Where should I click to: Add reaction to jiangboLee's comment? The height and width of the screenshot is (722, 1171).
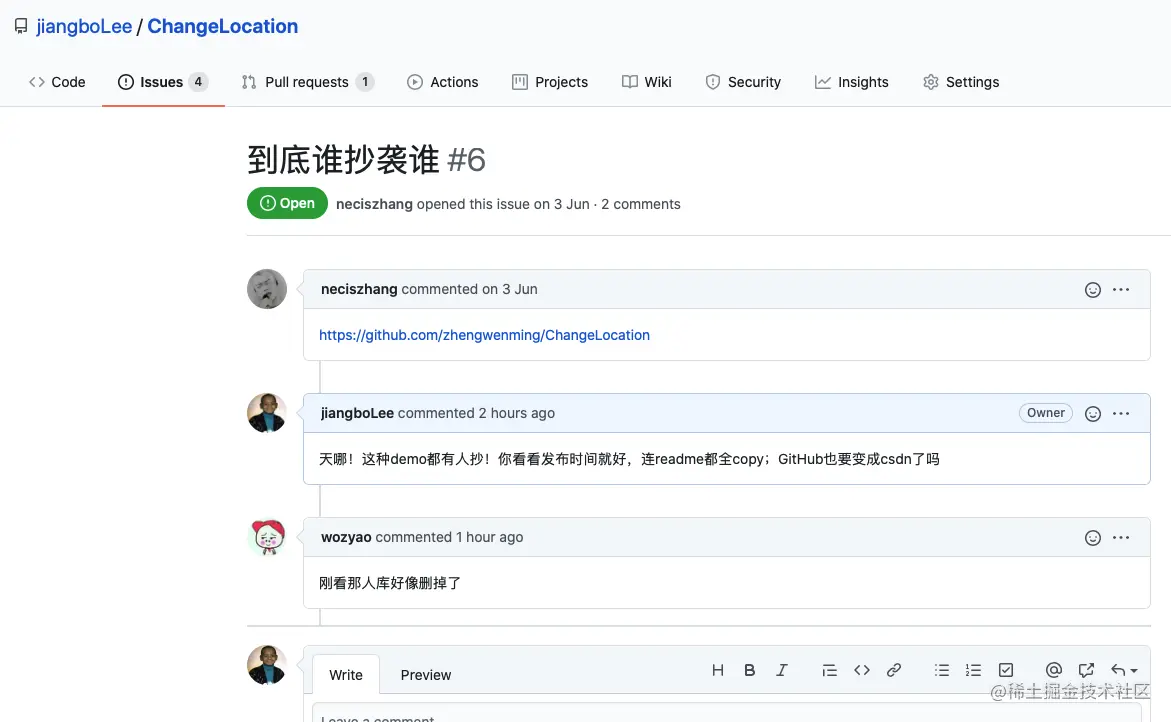[1093, 414]
